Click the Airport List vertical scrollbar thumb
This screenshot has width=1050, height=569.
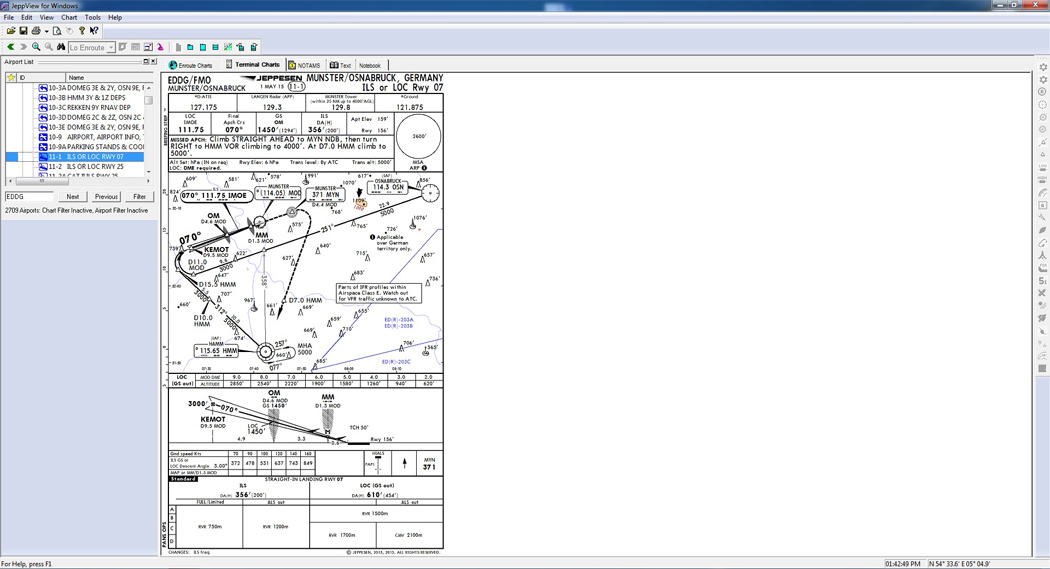point(149,100)
